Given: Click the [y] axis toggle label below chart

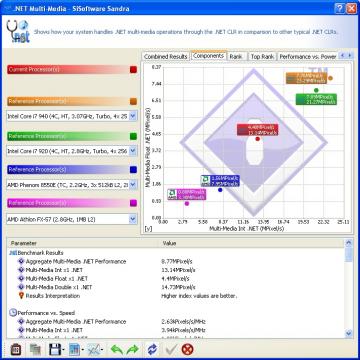Looking at the screenshot, I should (x=148, y=229).
